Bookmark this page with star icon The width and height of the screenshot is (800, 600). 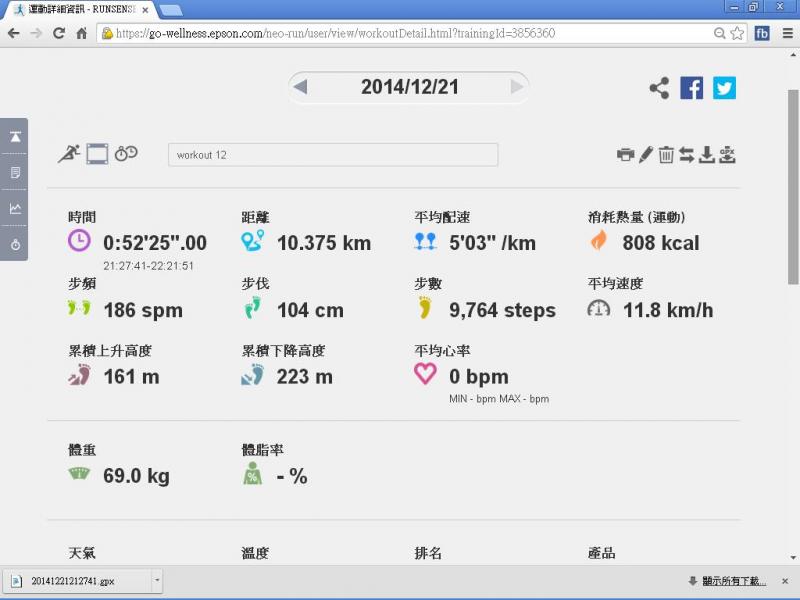coord(737,34)
